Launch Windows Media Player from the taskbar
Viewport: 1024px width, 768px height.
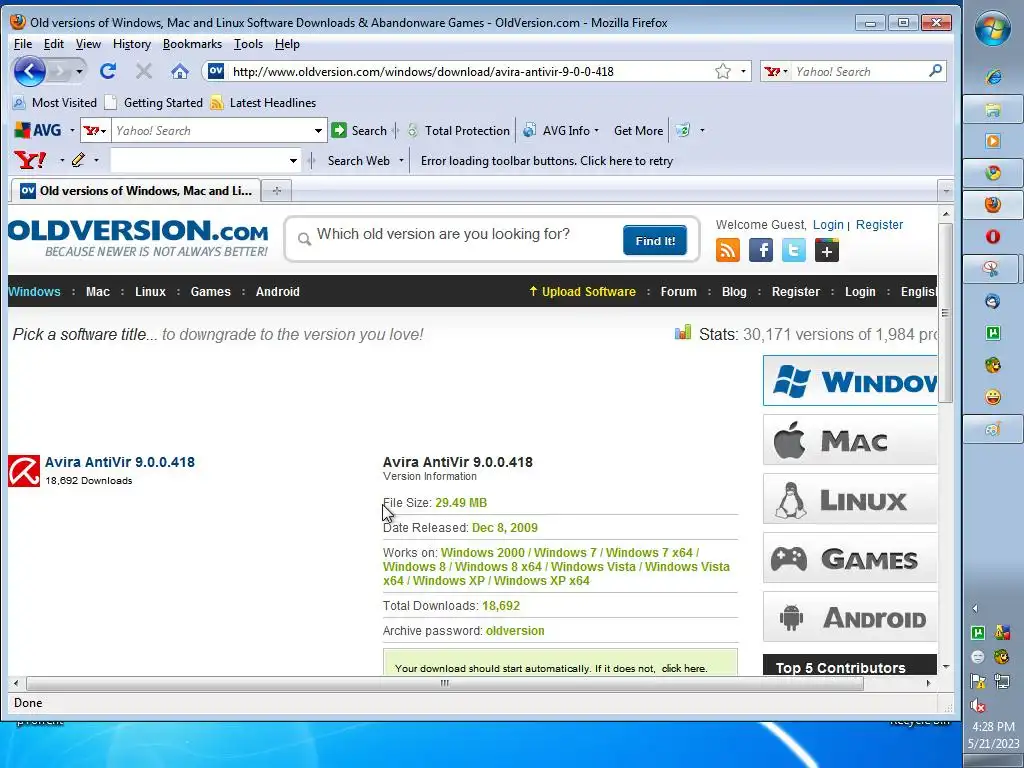[993, 141]
